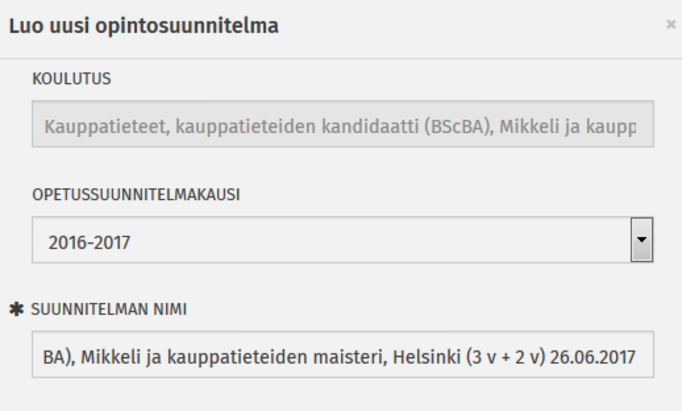Screen dimensions: 682x411
Task: Open the Opetussuunnitelmakausi combo box
Action: 330,242
